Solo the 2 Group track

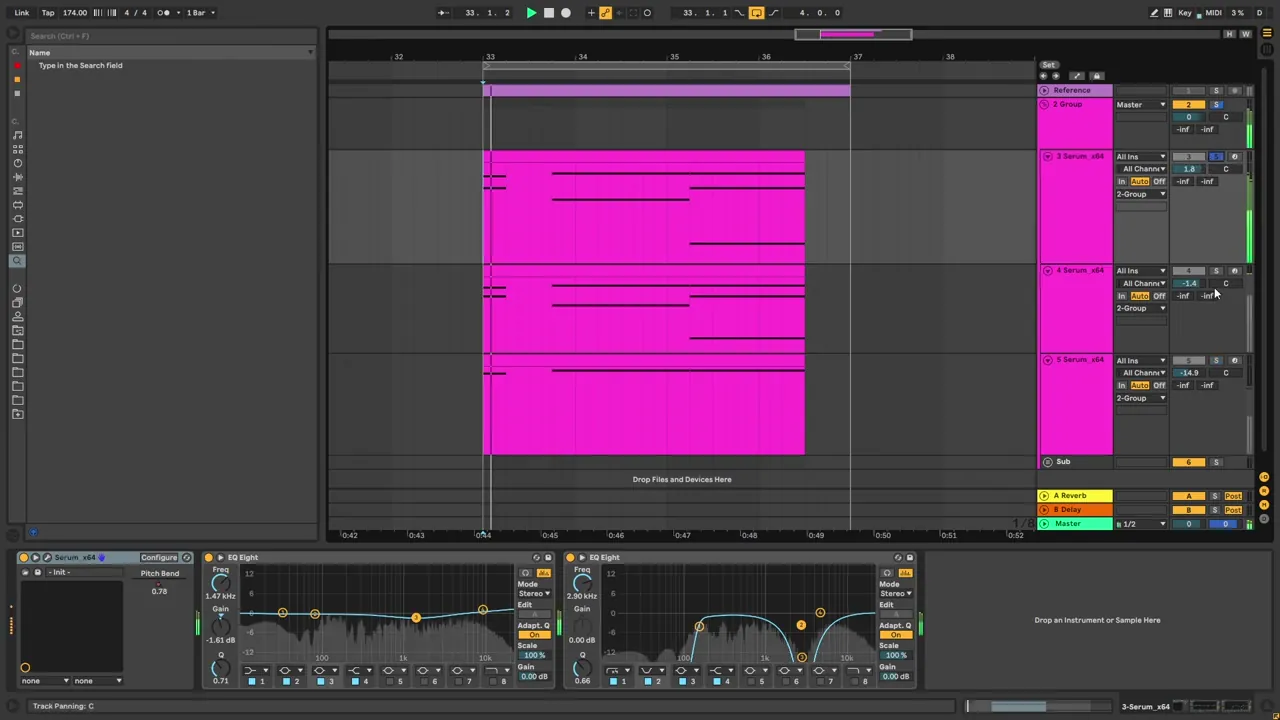point(1217,104)
